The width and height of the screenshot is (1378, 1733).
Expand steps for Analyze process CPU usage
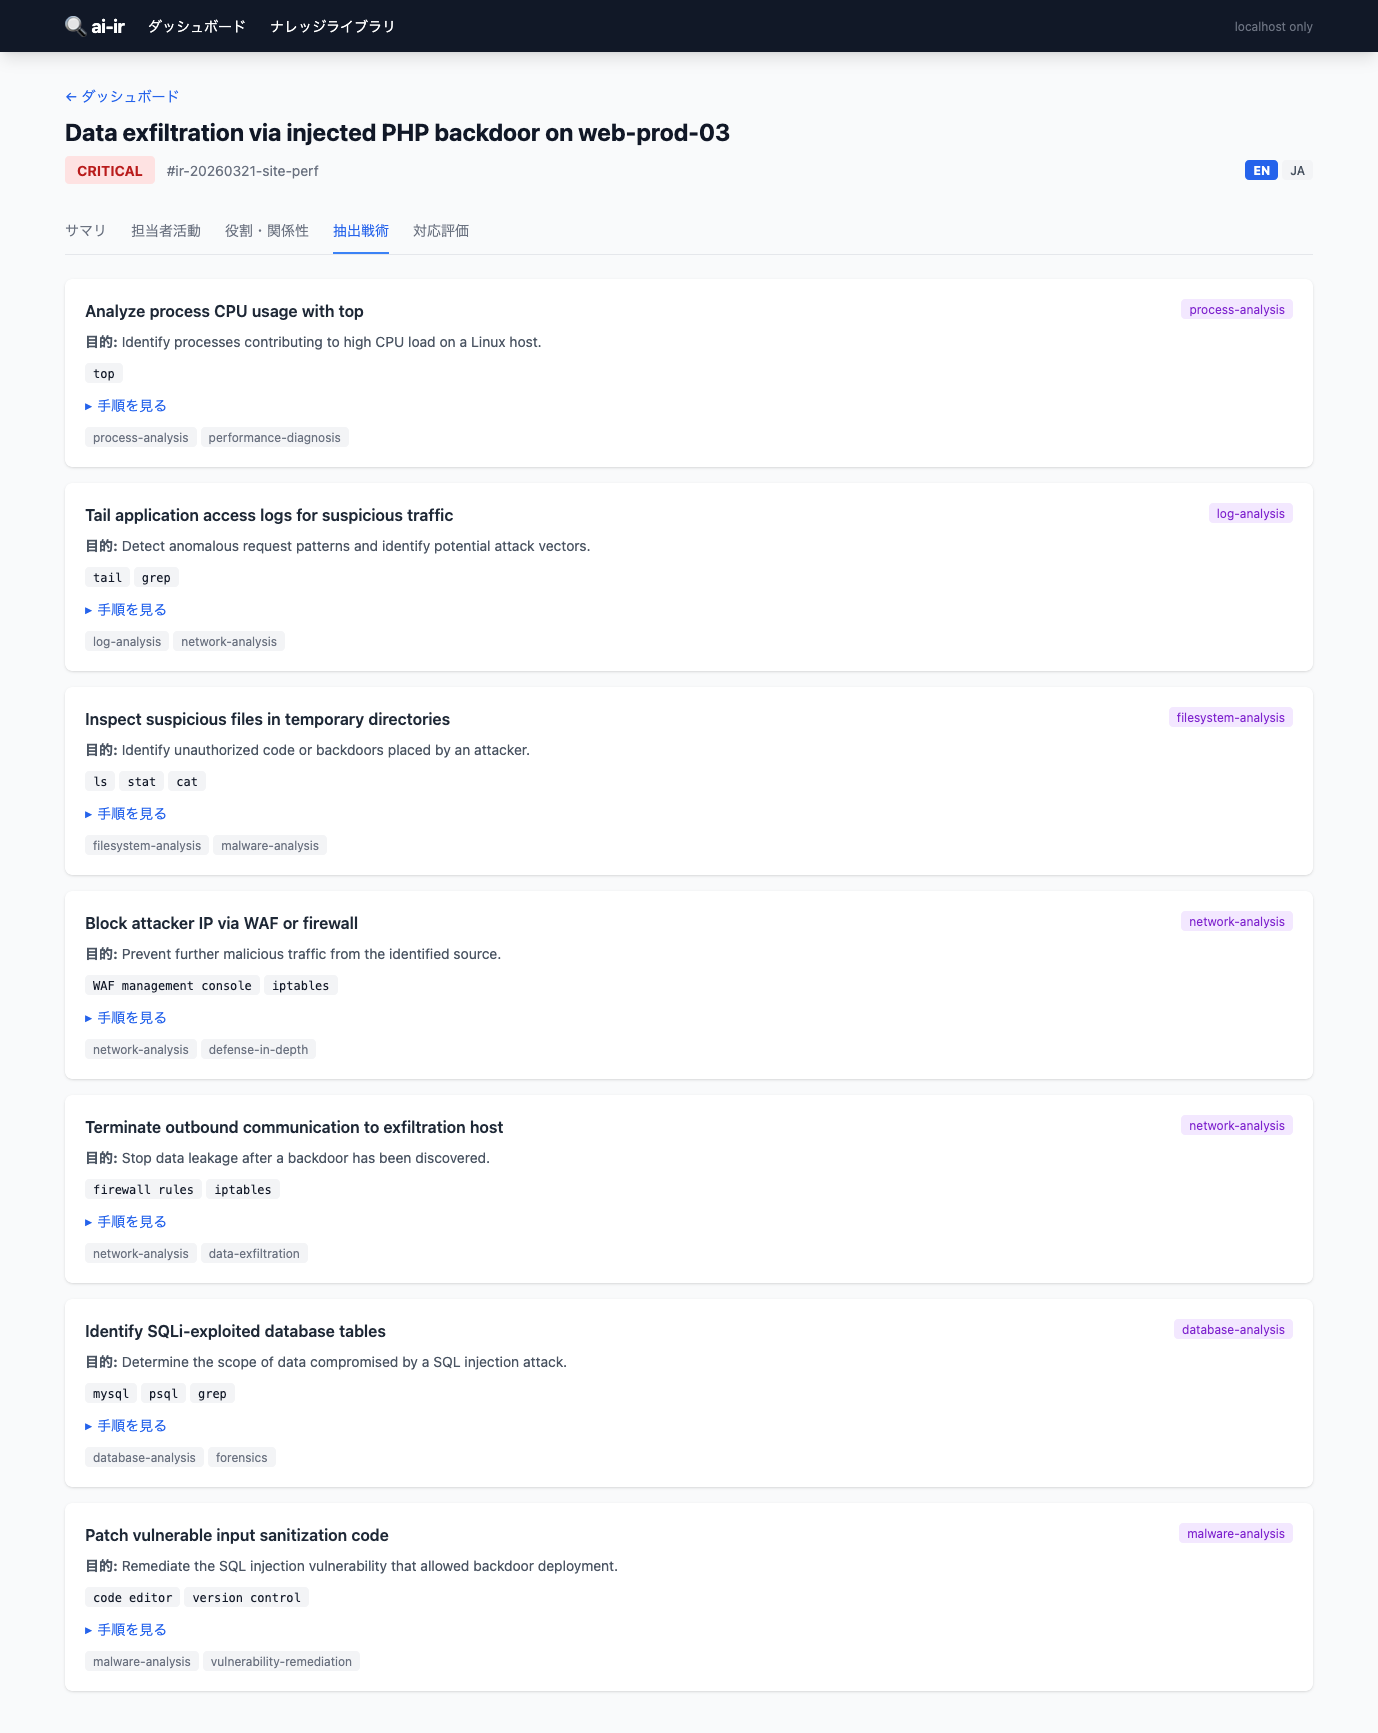[x=126, y=406]
